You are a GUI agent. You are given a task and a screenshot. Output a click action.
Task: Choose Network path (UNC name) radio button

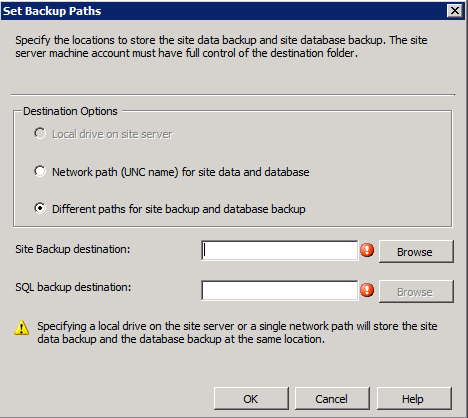[40, 171]
